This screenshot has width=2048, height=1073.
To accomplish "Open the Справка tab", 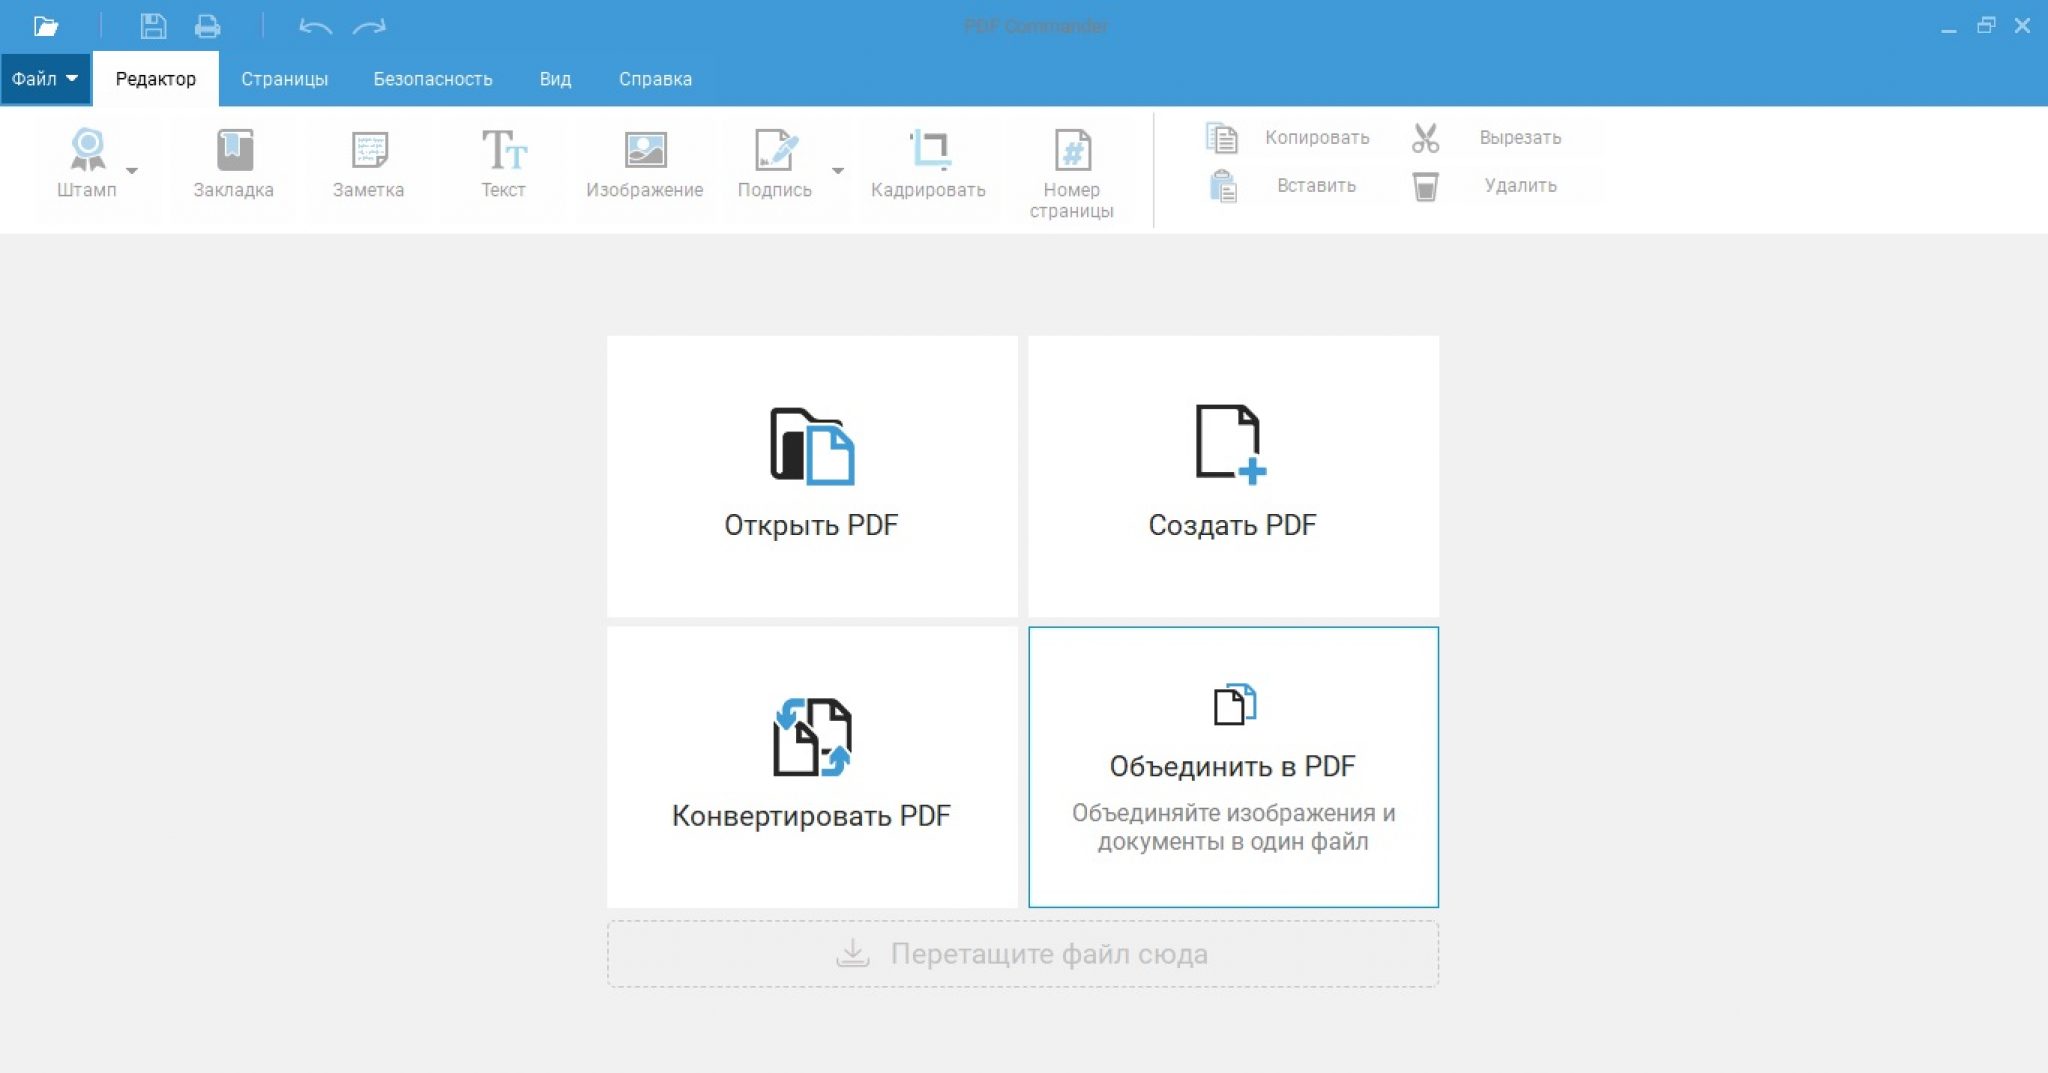I will (655, 79).
